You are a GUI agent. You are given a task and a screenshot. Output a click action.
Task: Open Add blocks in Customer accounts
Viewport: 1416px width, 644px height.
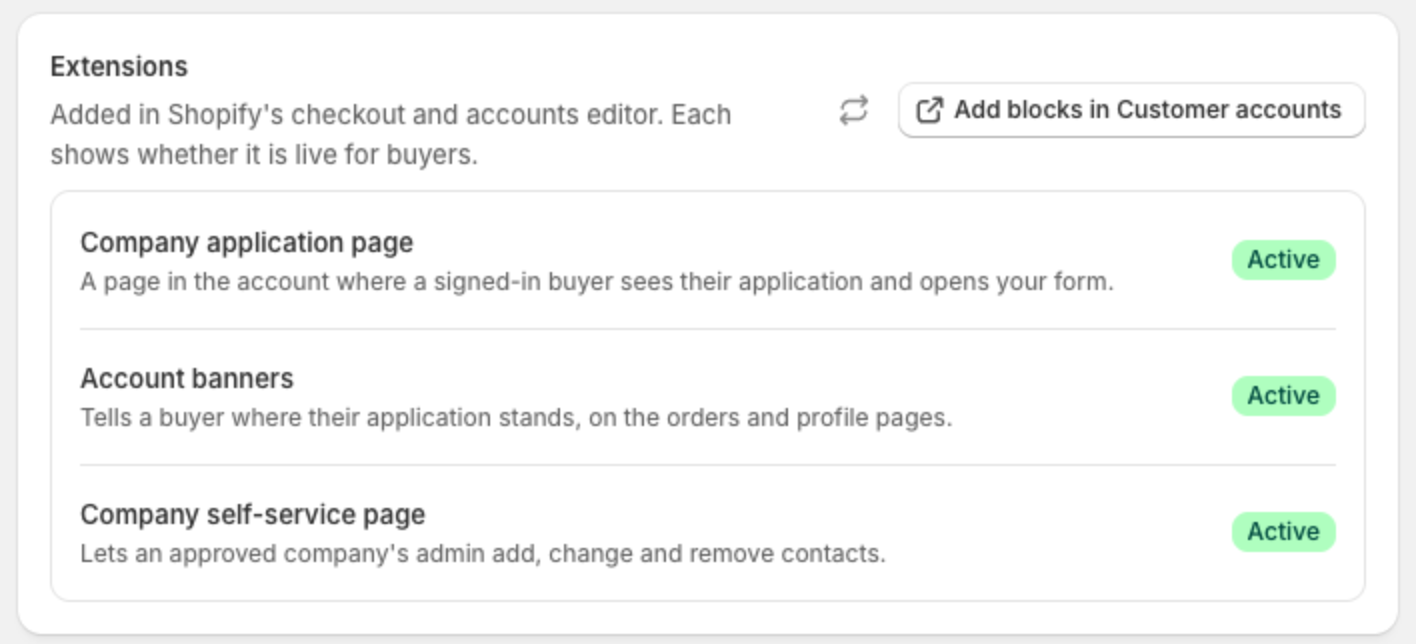pyautogui.click(x=1131, y=110)
